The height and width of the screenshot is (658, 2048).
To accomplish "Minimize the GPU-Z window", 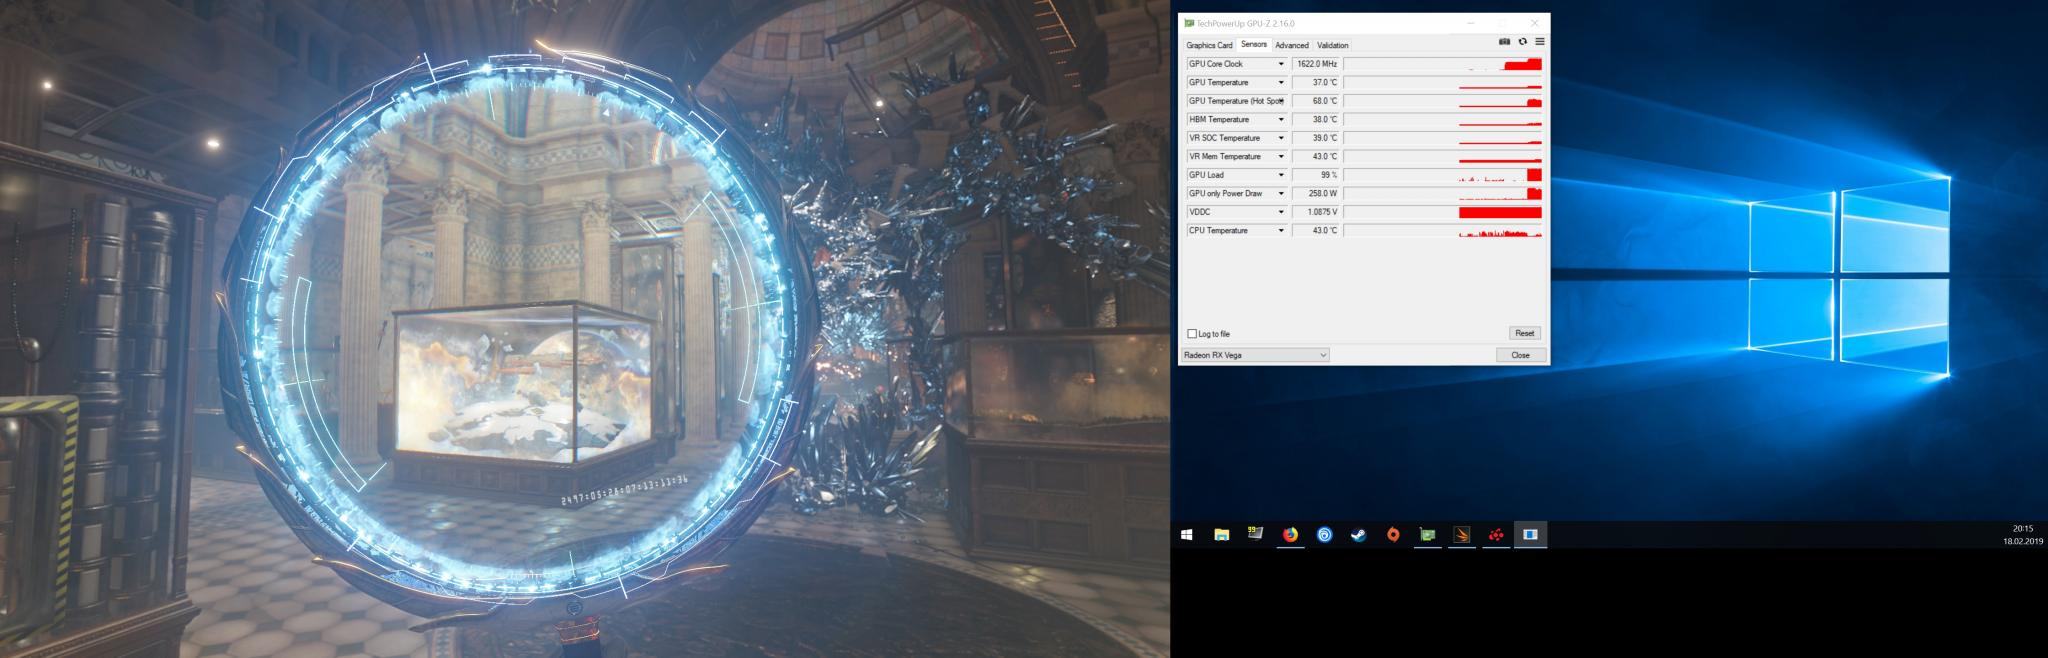I will pos(1470,23).
